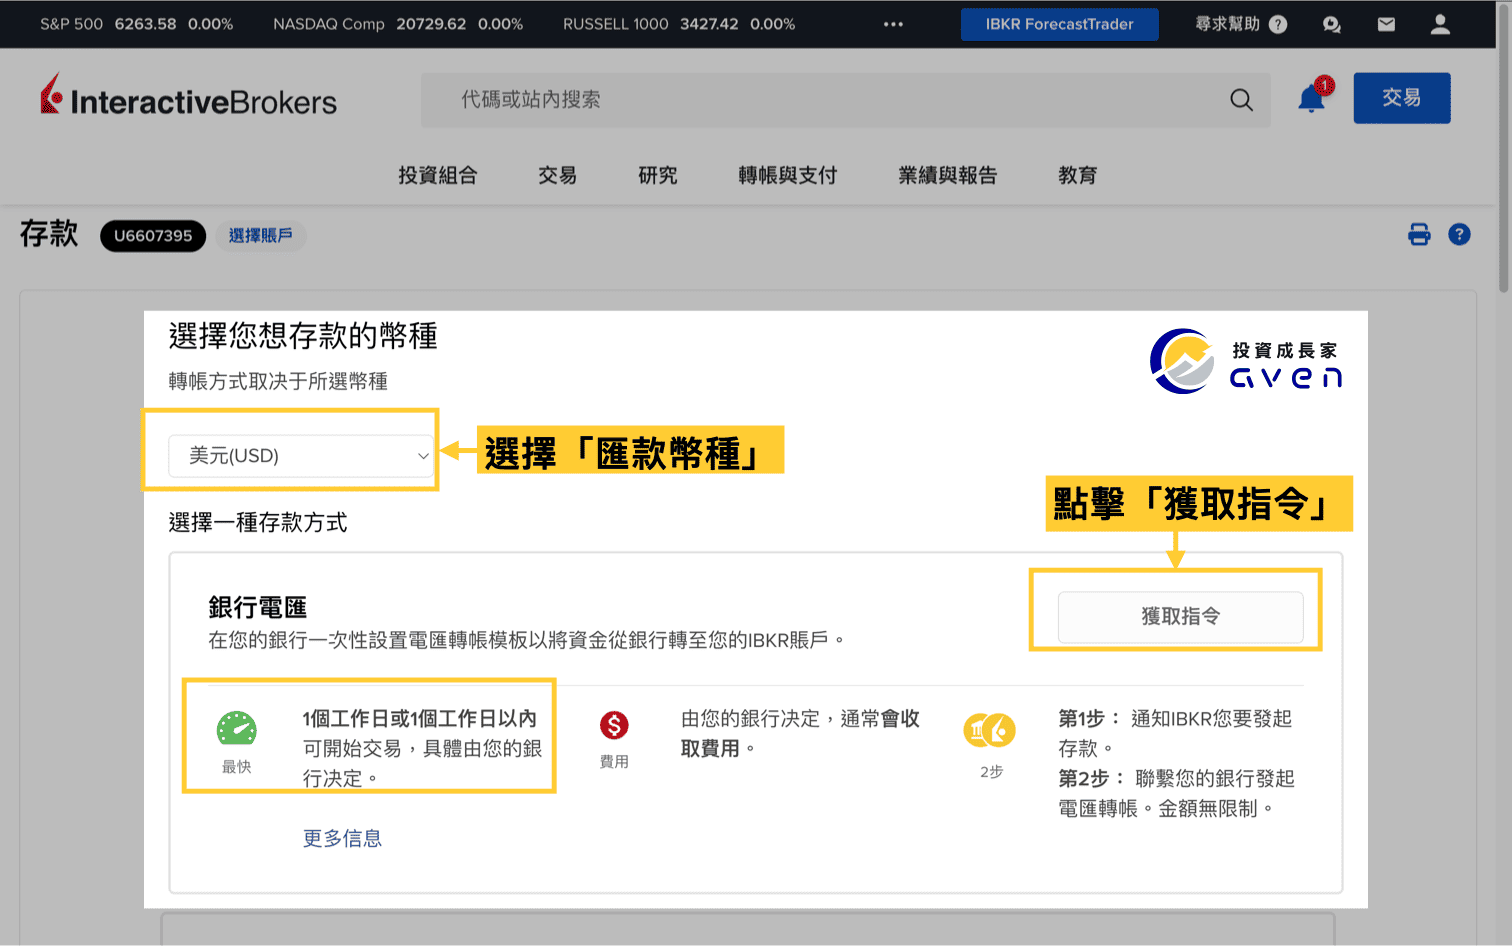This screenshot has width=1512, height=946.
Task: Open the user profile icon
Action: click(1440, 24)
